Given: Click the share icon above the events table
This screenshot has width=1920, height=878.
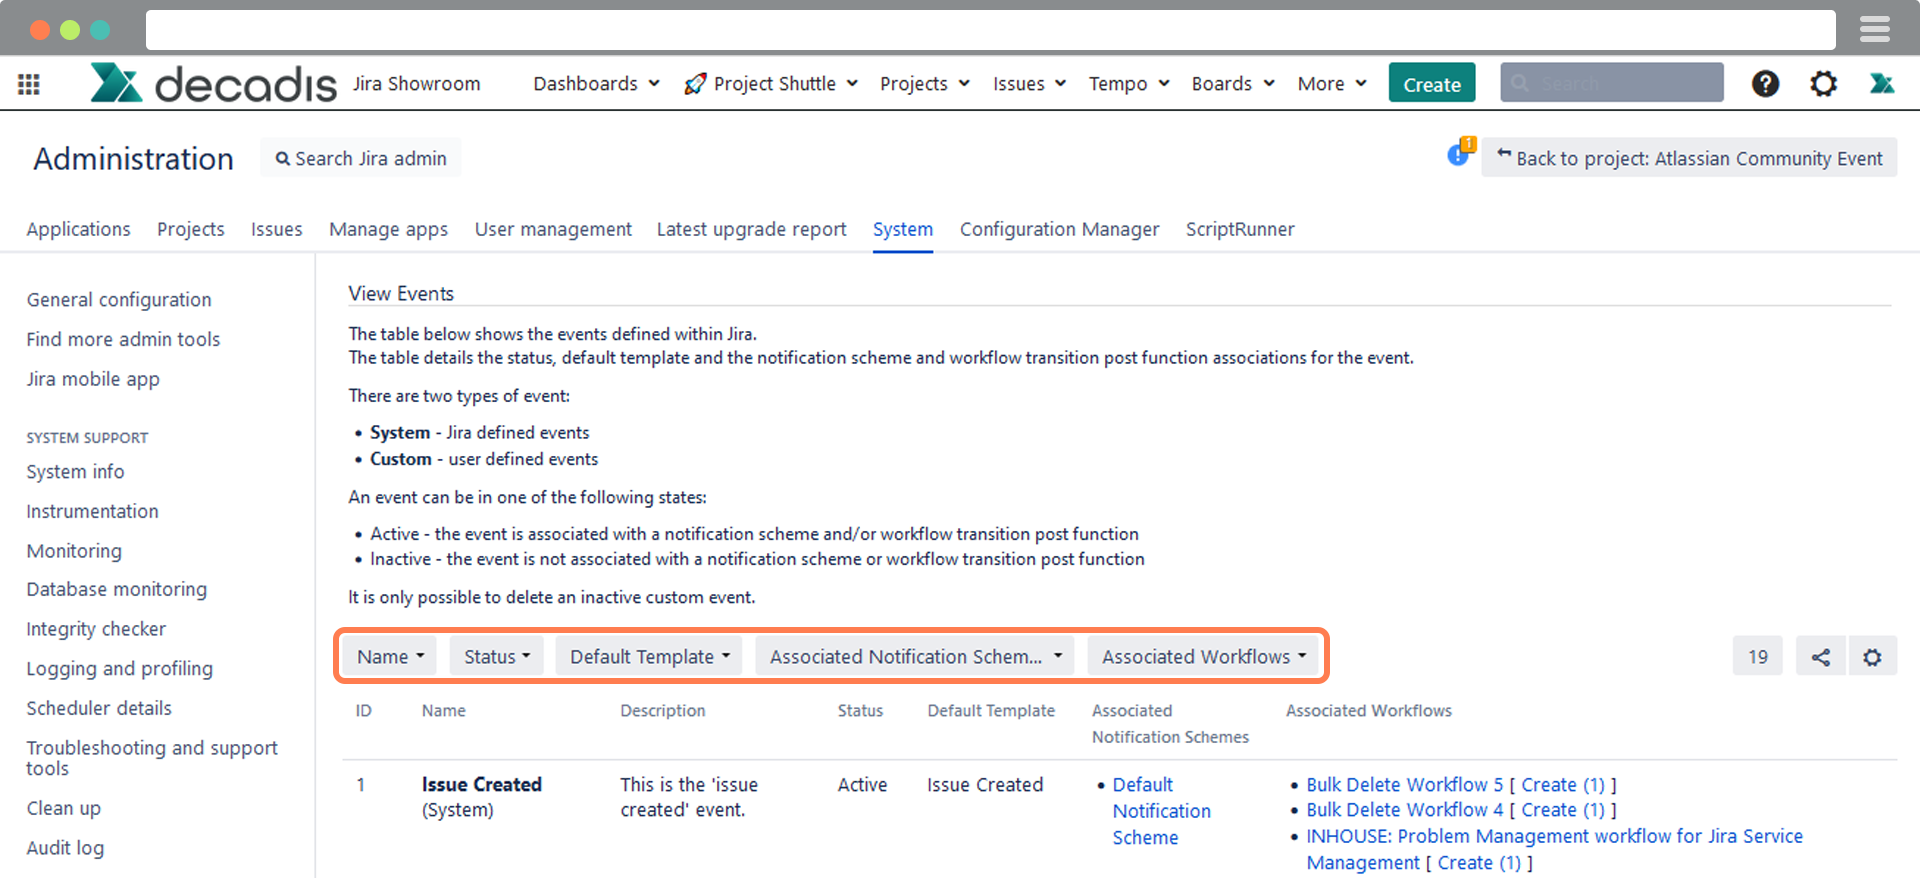Looking at the screenshot, I should pyautogui.click(x=1820, y=657).
